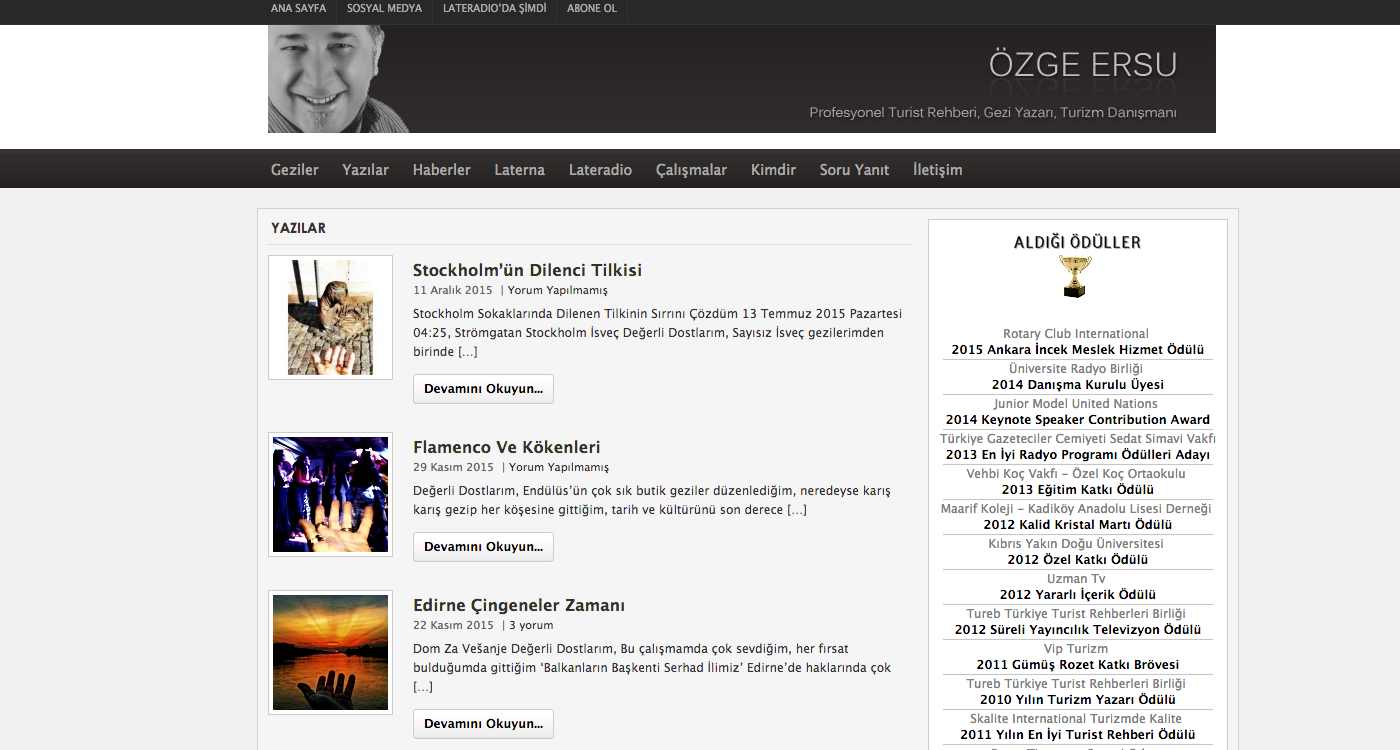Open the Kimdir navigation item
The image size is (1400, 750).
(773, 170)
